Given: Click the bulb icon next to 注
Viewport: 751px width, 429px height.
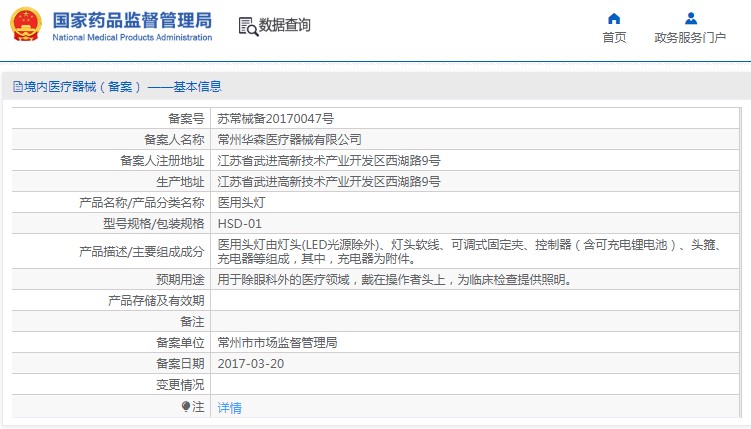Looking at the screenshot, I should pyautogui.click(x=185, y=407).
